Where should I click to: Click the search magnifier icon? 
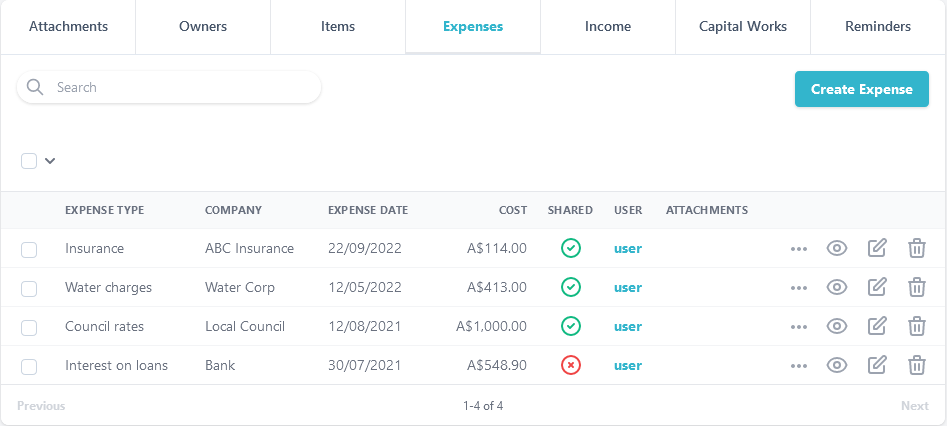click(36, 88)
